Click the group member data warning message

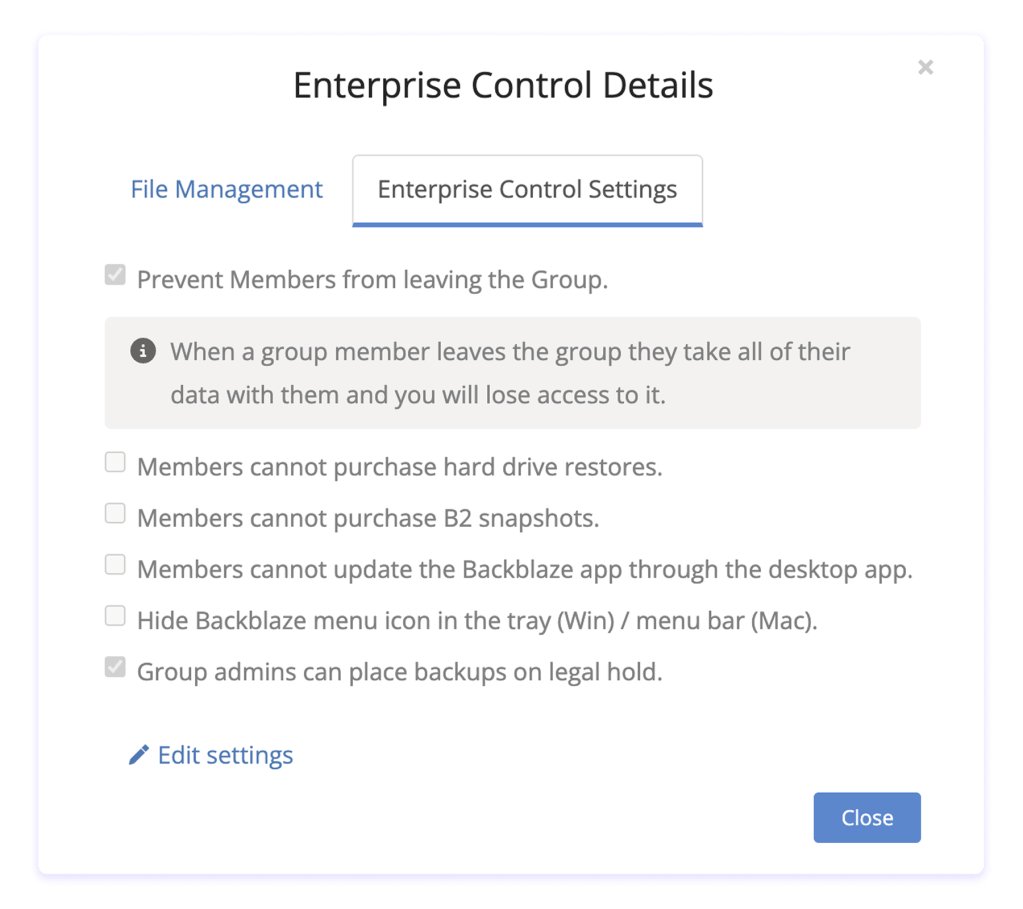click(512, 373)
